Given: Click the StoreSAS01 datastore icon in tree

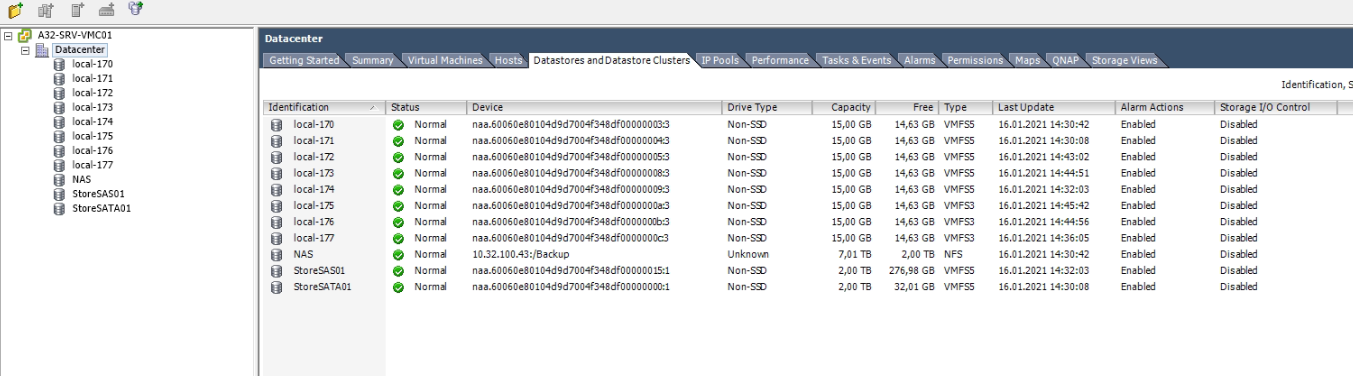Looking at the screenshot, I should click(x=60, y=194).
